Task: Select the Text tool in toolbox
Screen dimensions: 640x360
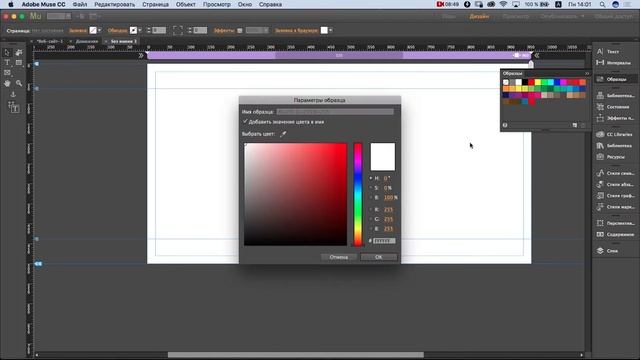Action: (x=7, y=63)
